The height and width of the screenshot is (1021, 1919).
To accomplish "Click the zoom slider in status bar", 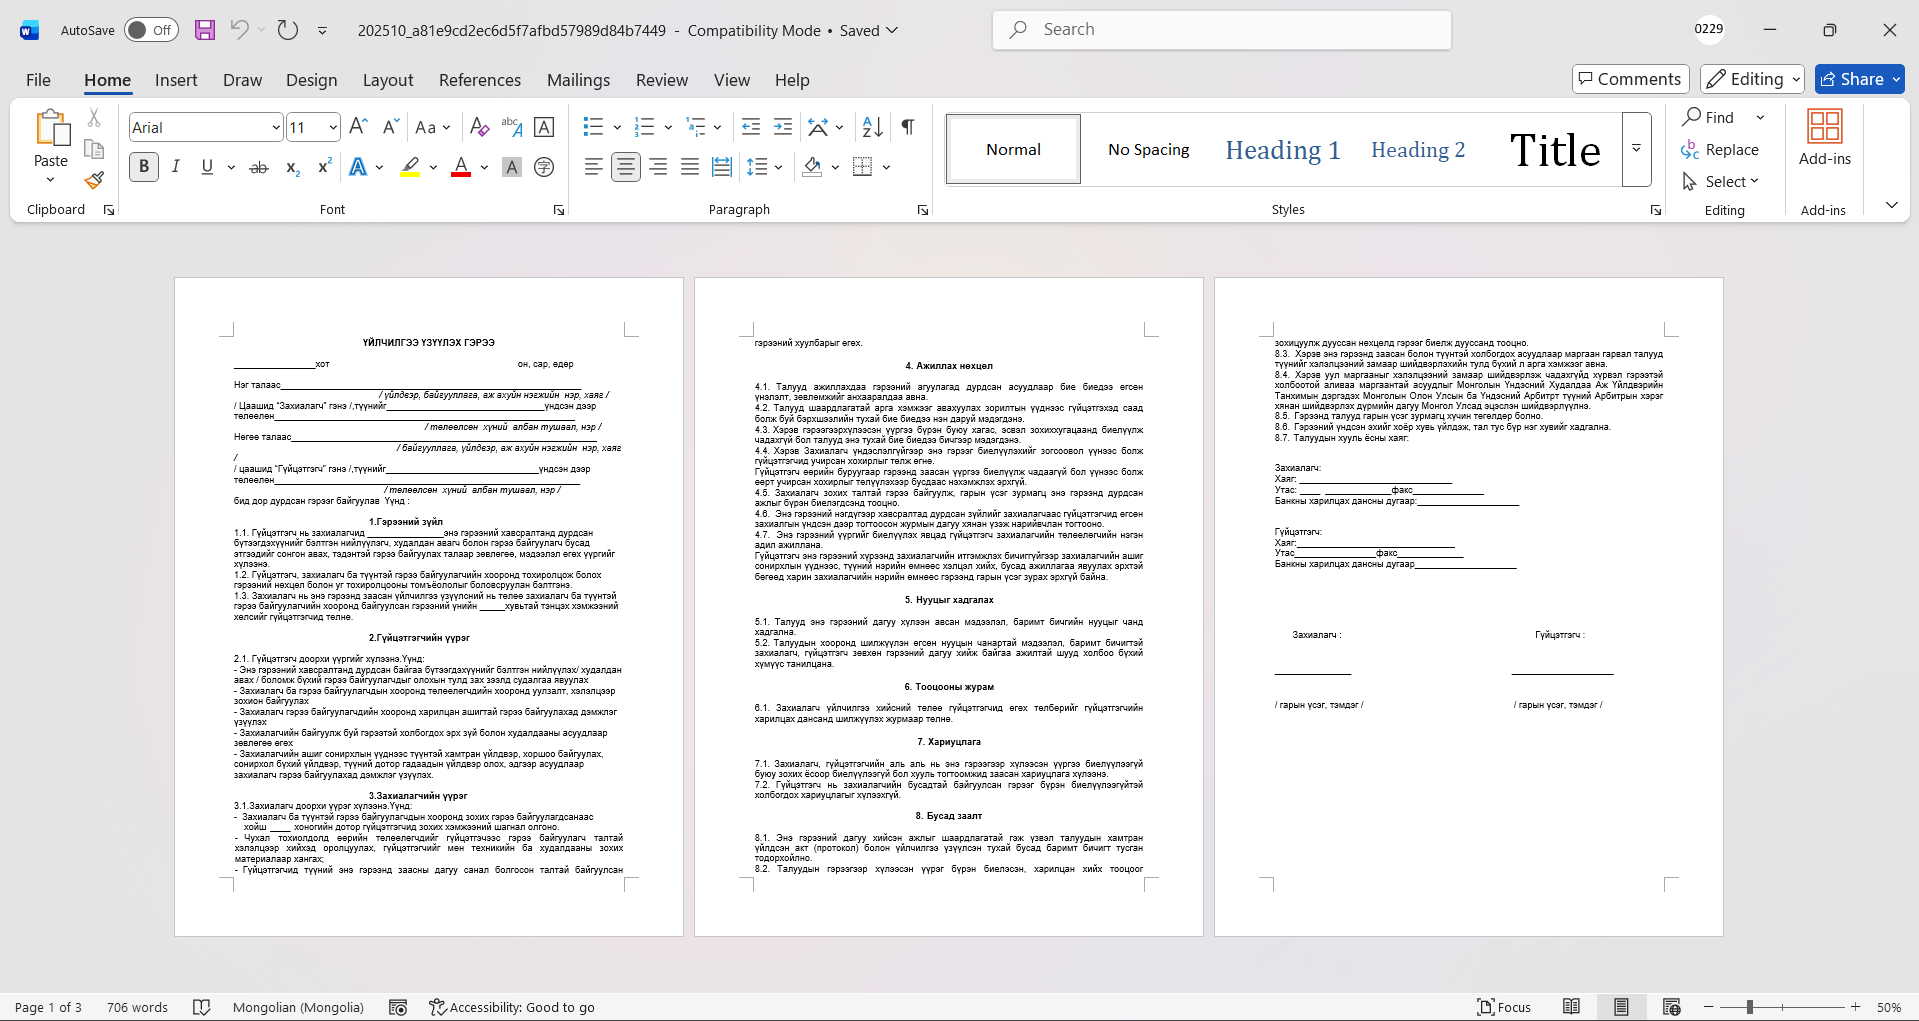I will pyautogui.click(x=1750, y=1007).
